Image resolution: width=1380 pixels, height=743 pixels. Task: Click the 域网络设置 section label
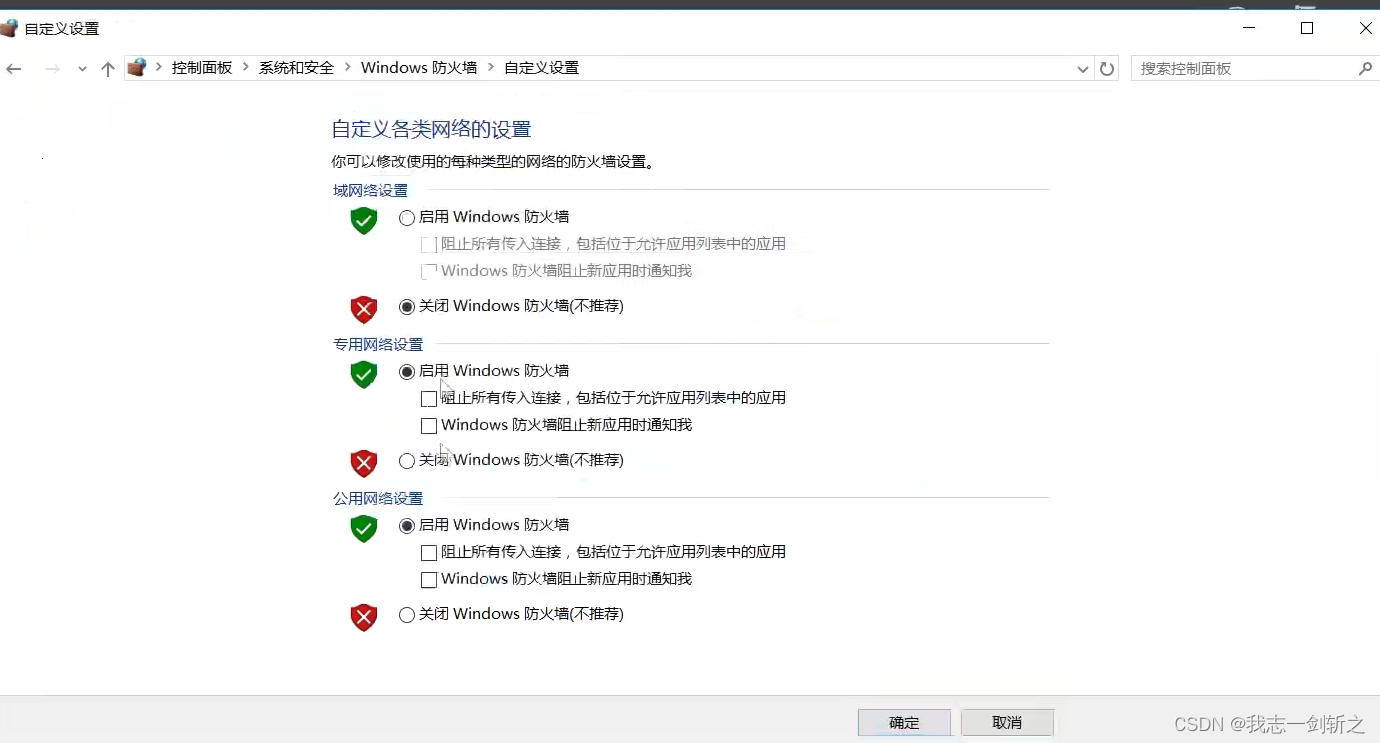pos(371,190)
